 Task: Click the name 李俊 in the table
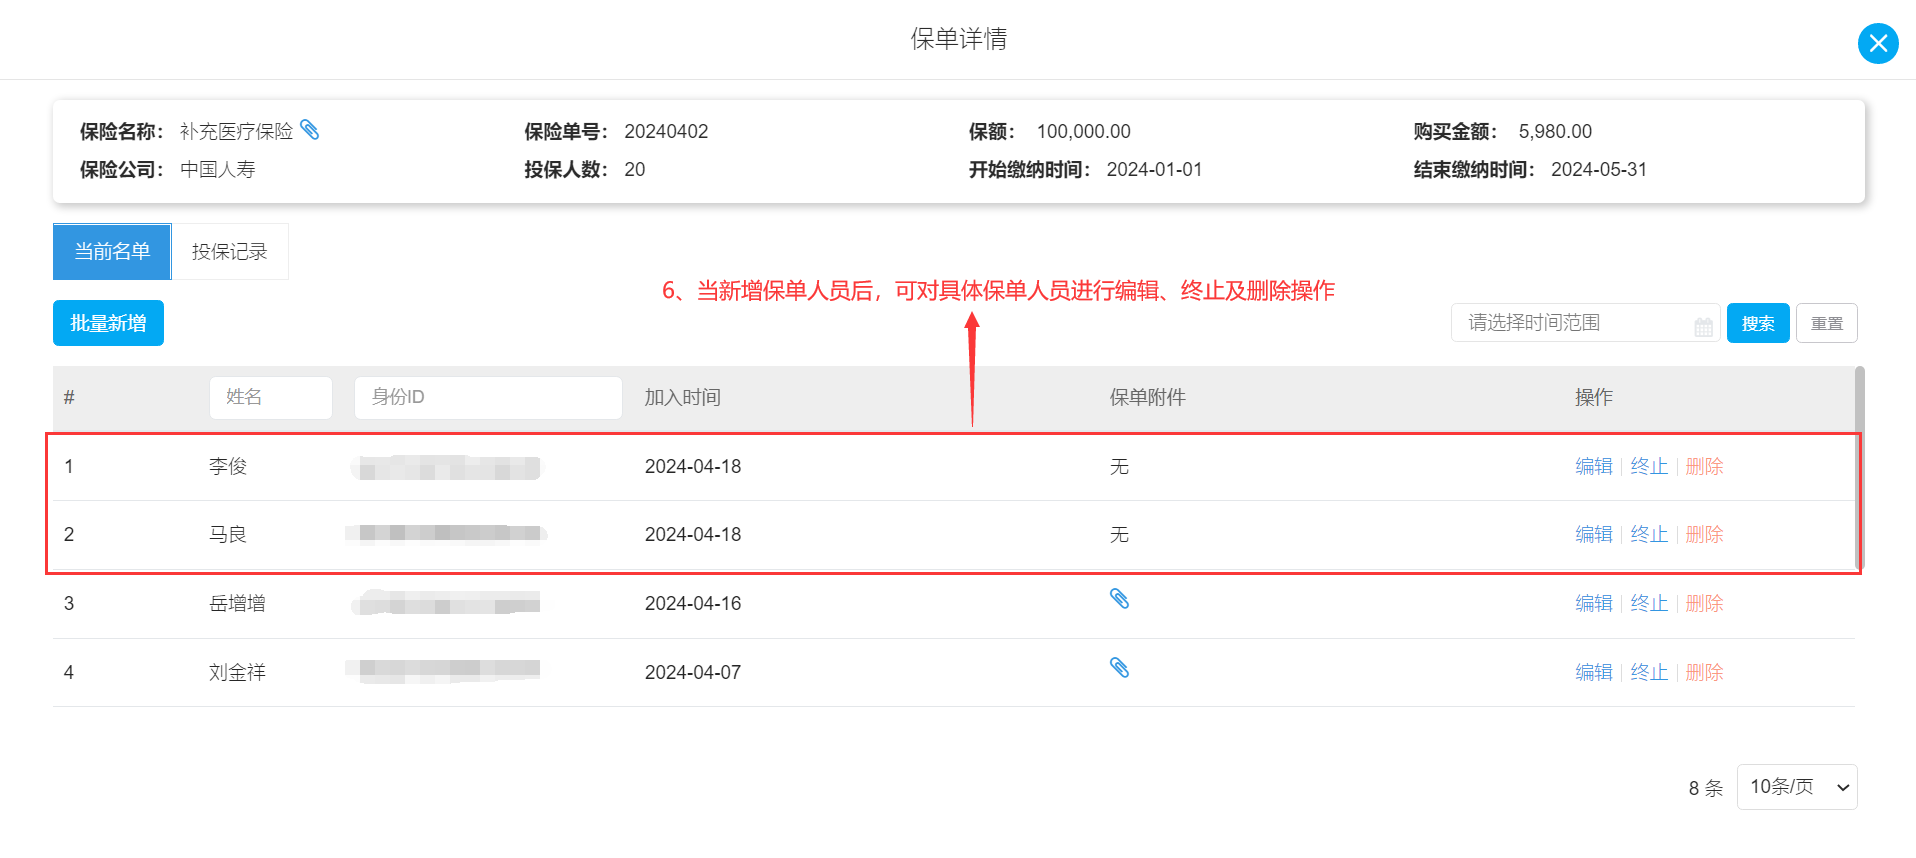pyautogui.click(x=228, y=466)
